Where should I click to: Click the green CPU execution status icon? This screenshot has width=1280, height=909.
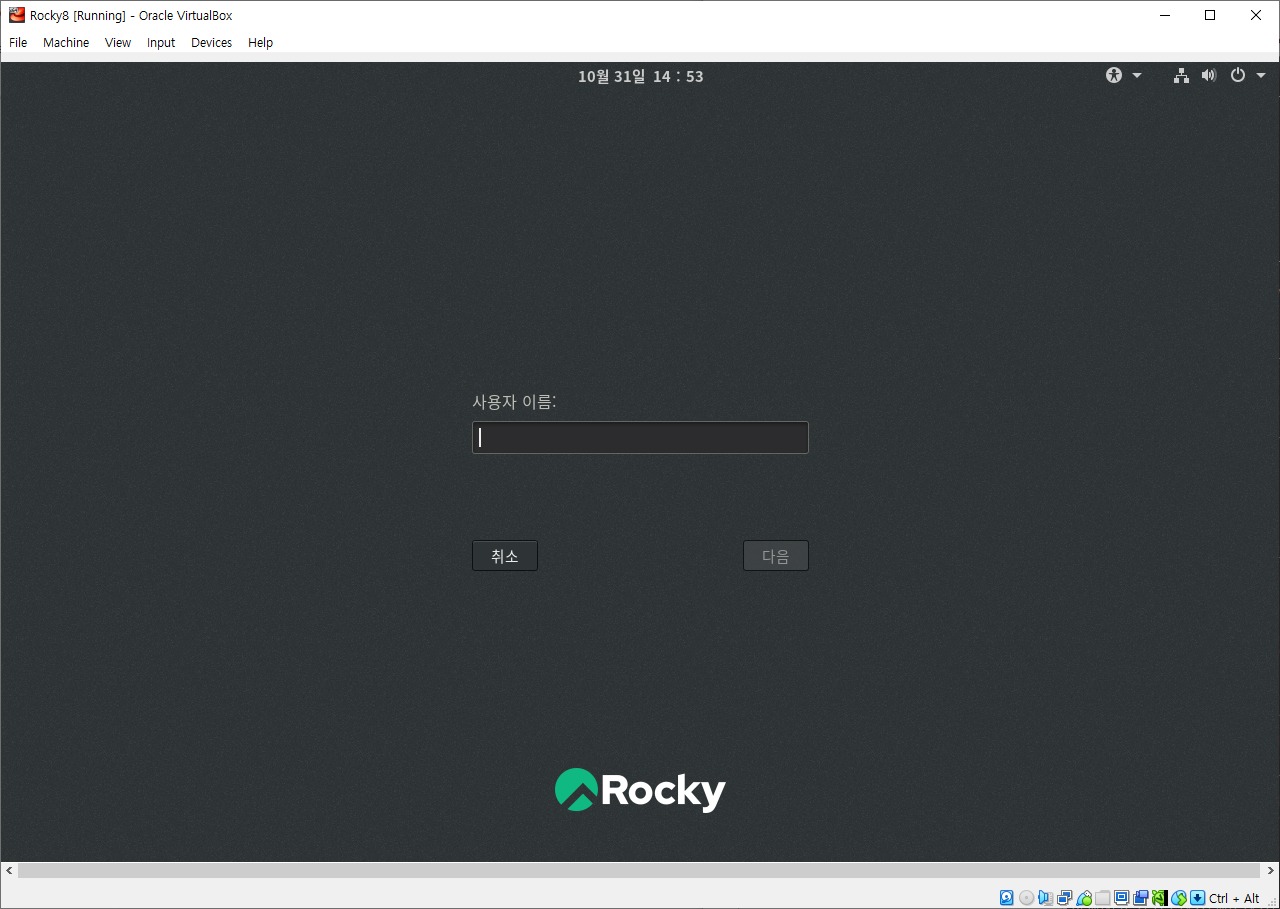point(1159,898)
